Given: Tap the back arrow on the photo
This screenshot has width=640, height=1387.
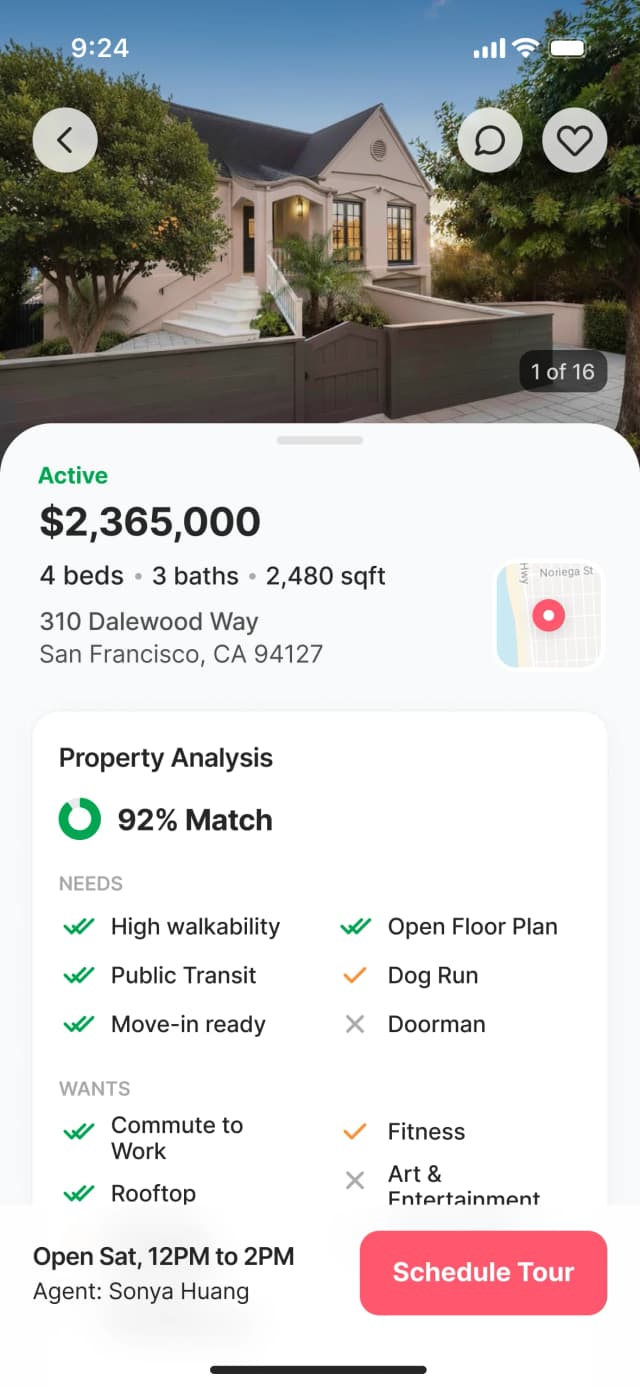Looking at the screenshot, I should pos(64,140).
